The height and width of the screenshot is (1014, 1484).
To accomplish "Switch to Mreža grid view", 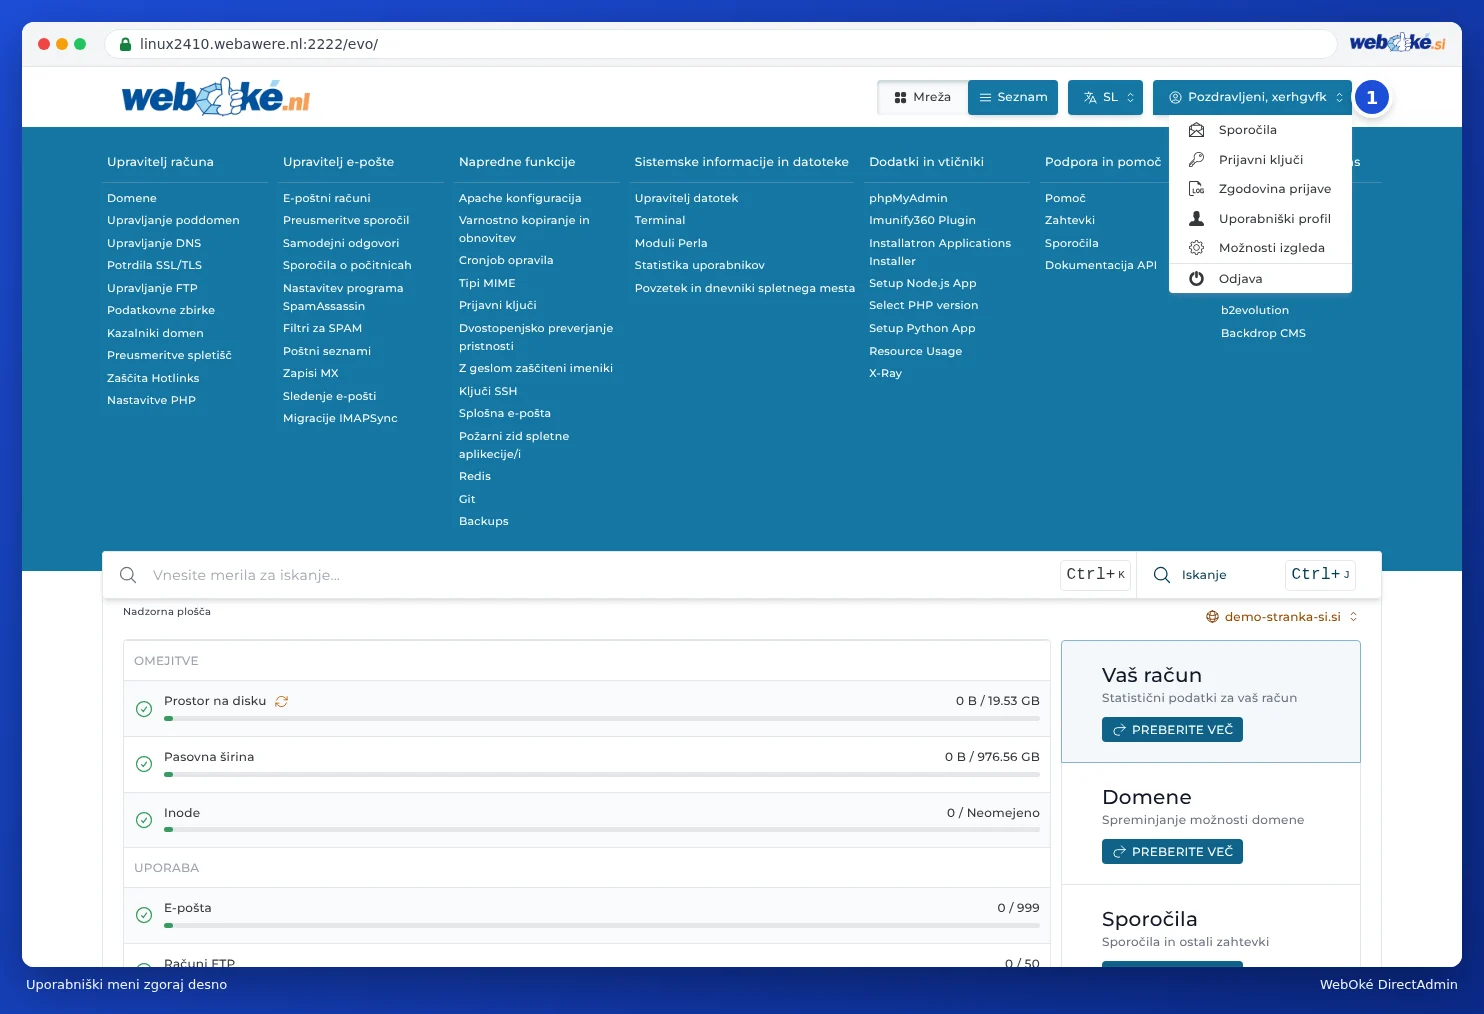I will (x=923, y=97).
